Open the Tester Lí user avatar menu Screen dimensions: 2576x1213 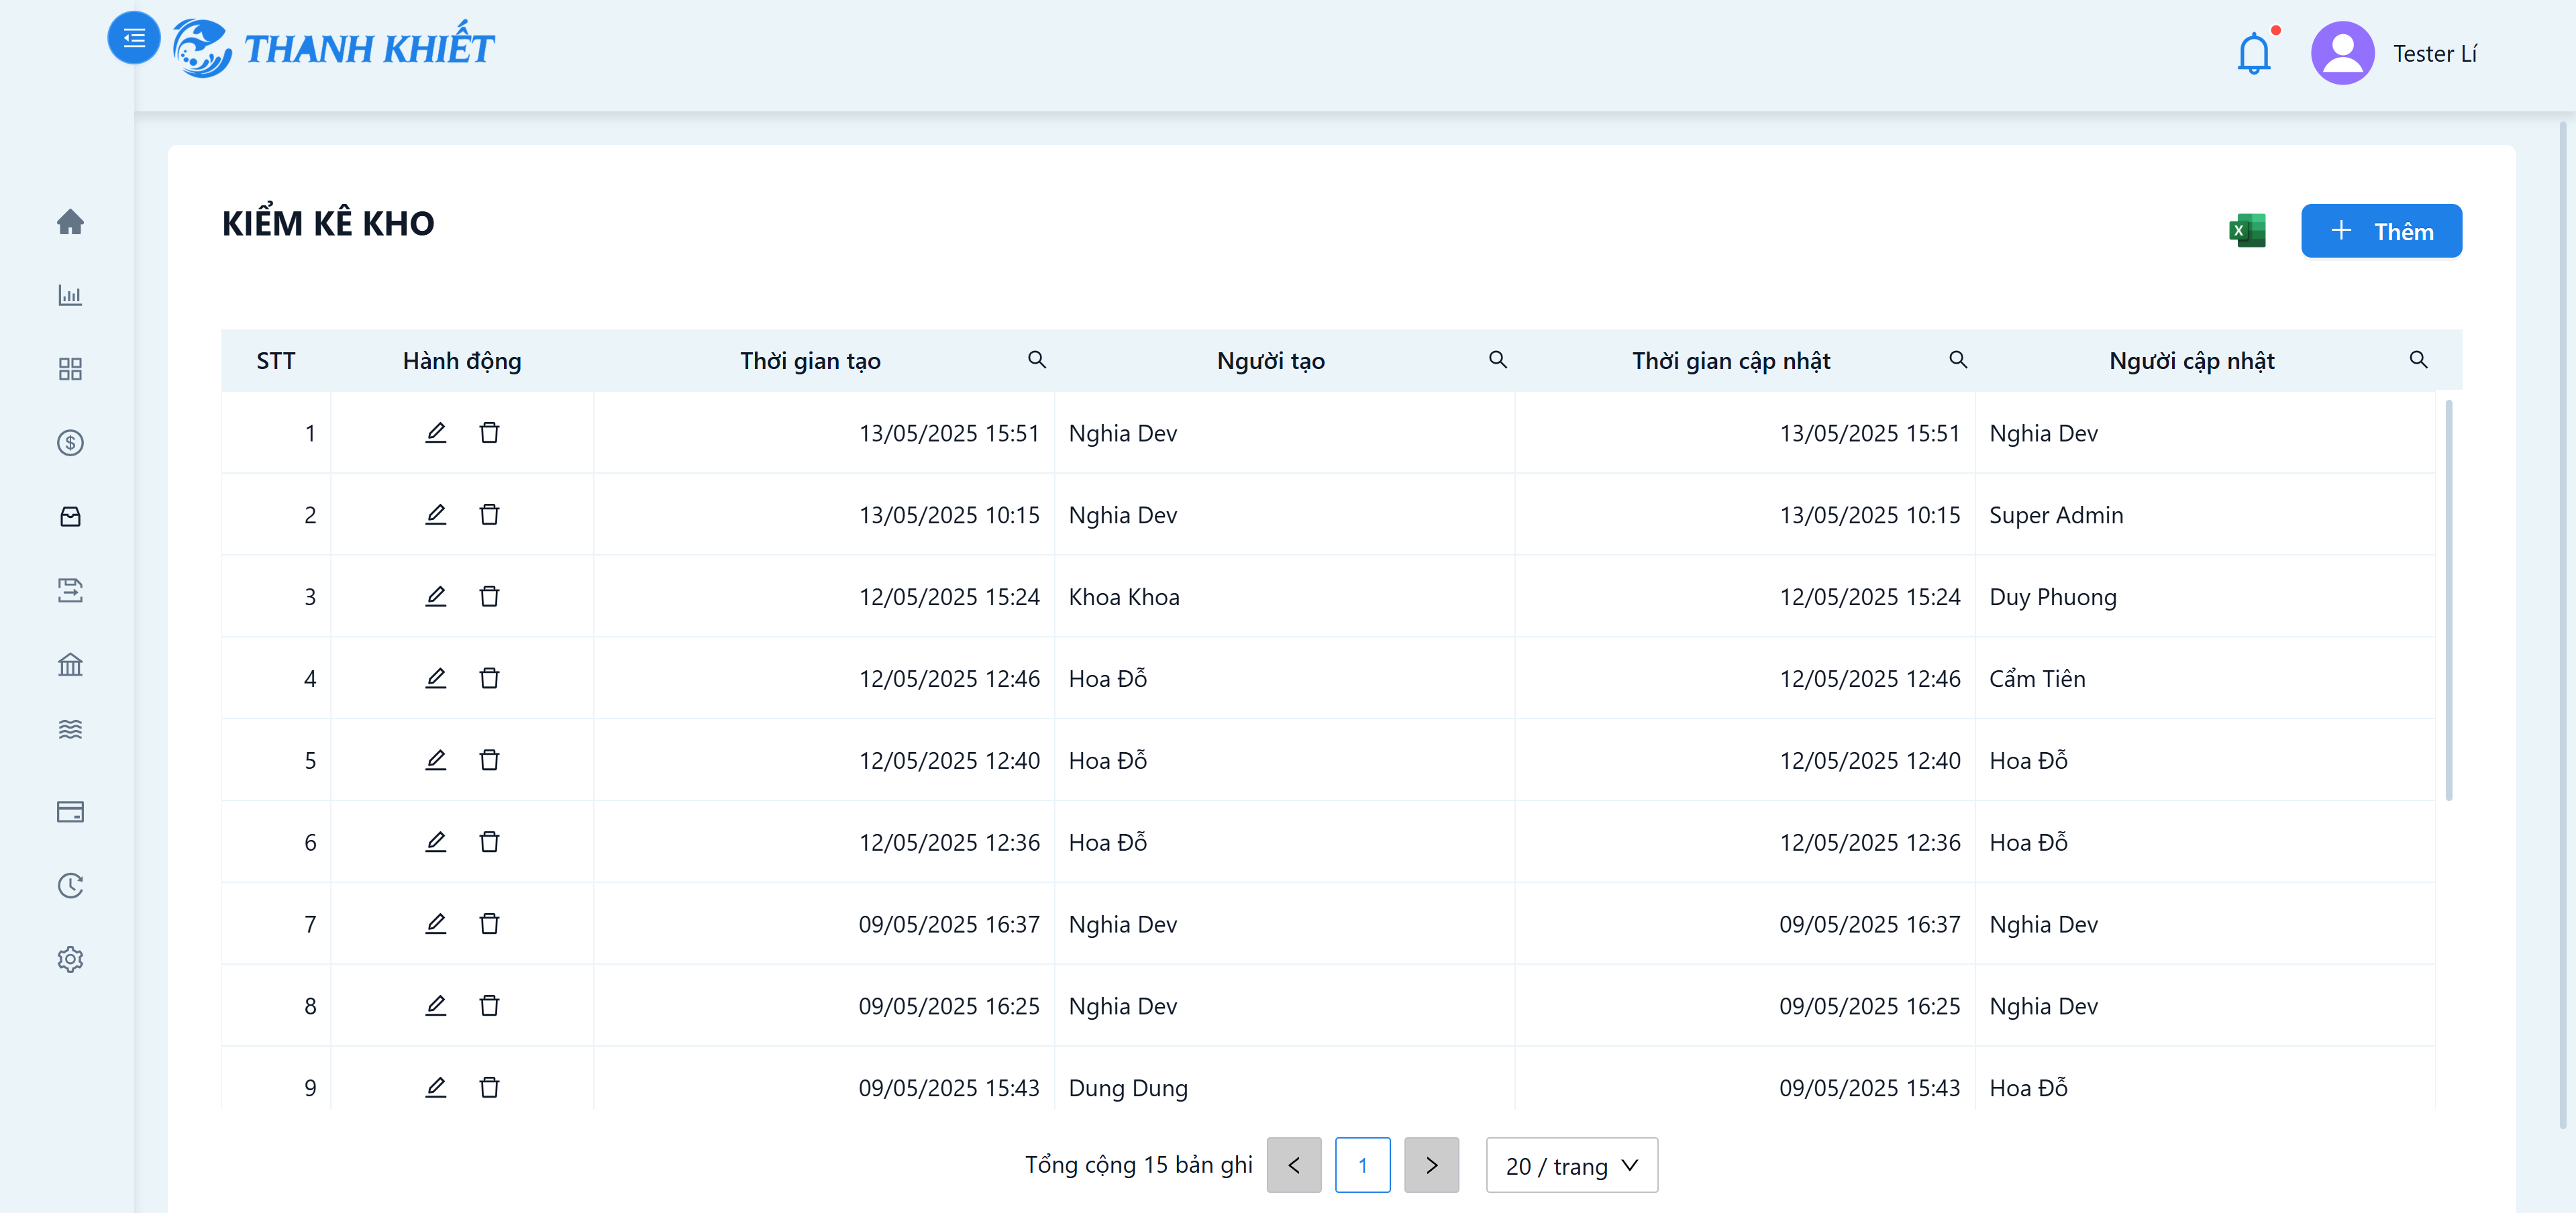click(x=2342, y=53)
